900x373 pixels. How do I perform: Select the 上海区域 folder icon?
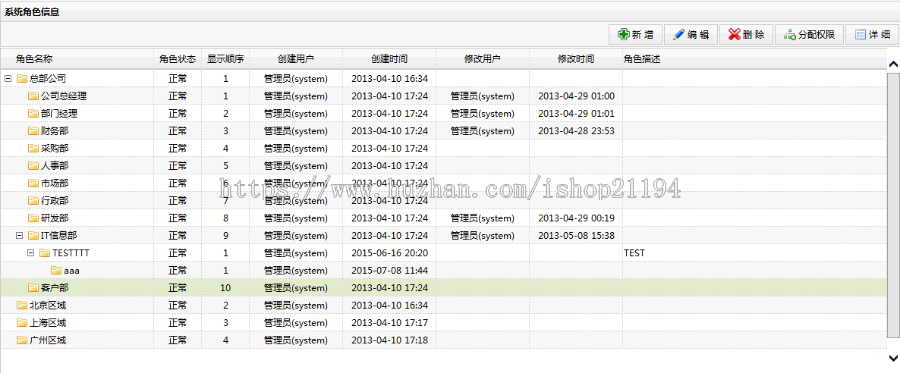(22, 323)
